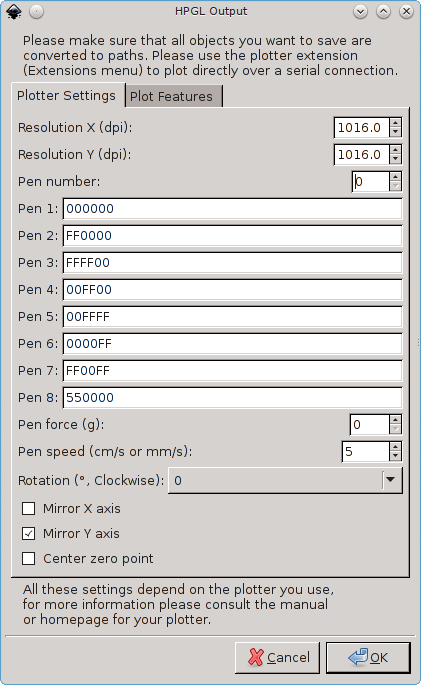Confirm with the OK button
This screenshot has width=421, height=685.
point(368,657)
